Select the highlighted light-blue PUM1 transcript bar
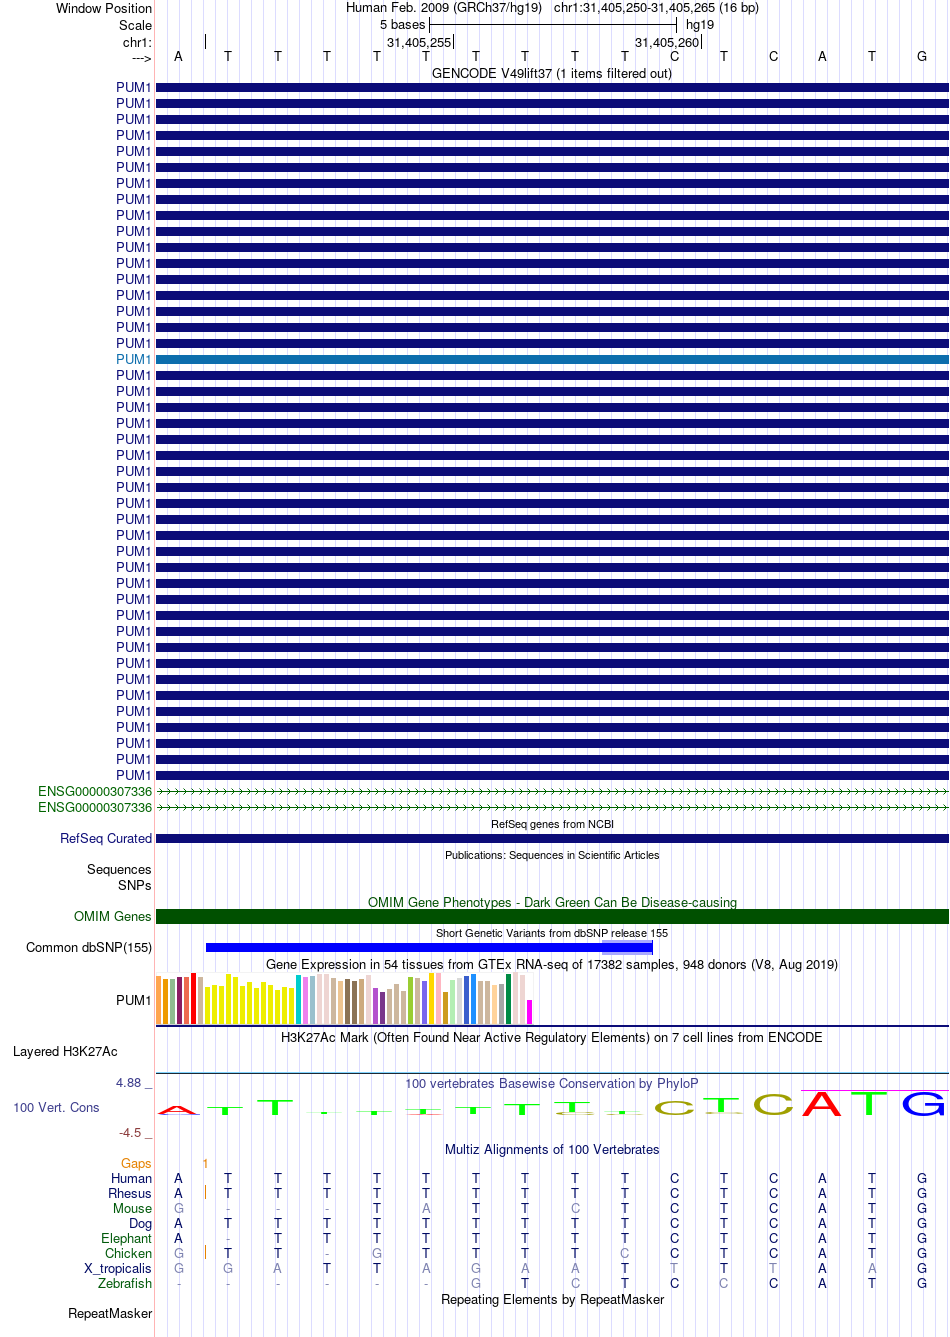This screenshot has height=1337, width=950. pos(552,359)
